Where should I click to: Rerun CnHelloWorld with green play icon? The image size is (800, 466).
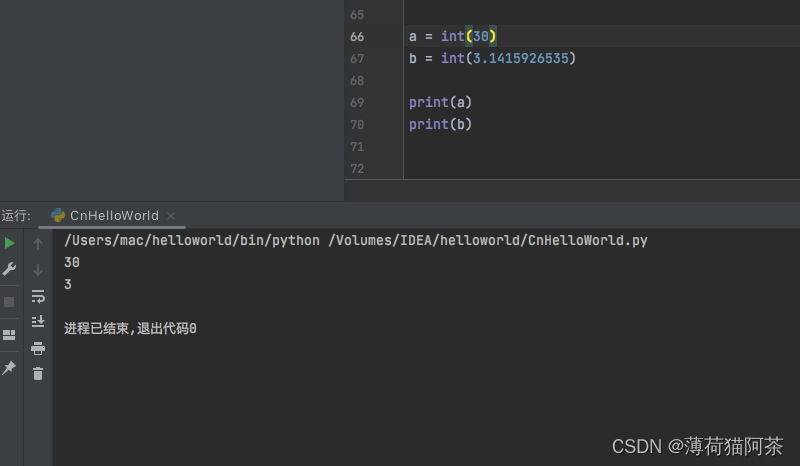(x=9, y=243)
